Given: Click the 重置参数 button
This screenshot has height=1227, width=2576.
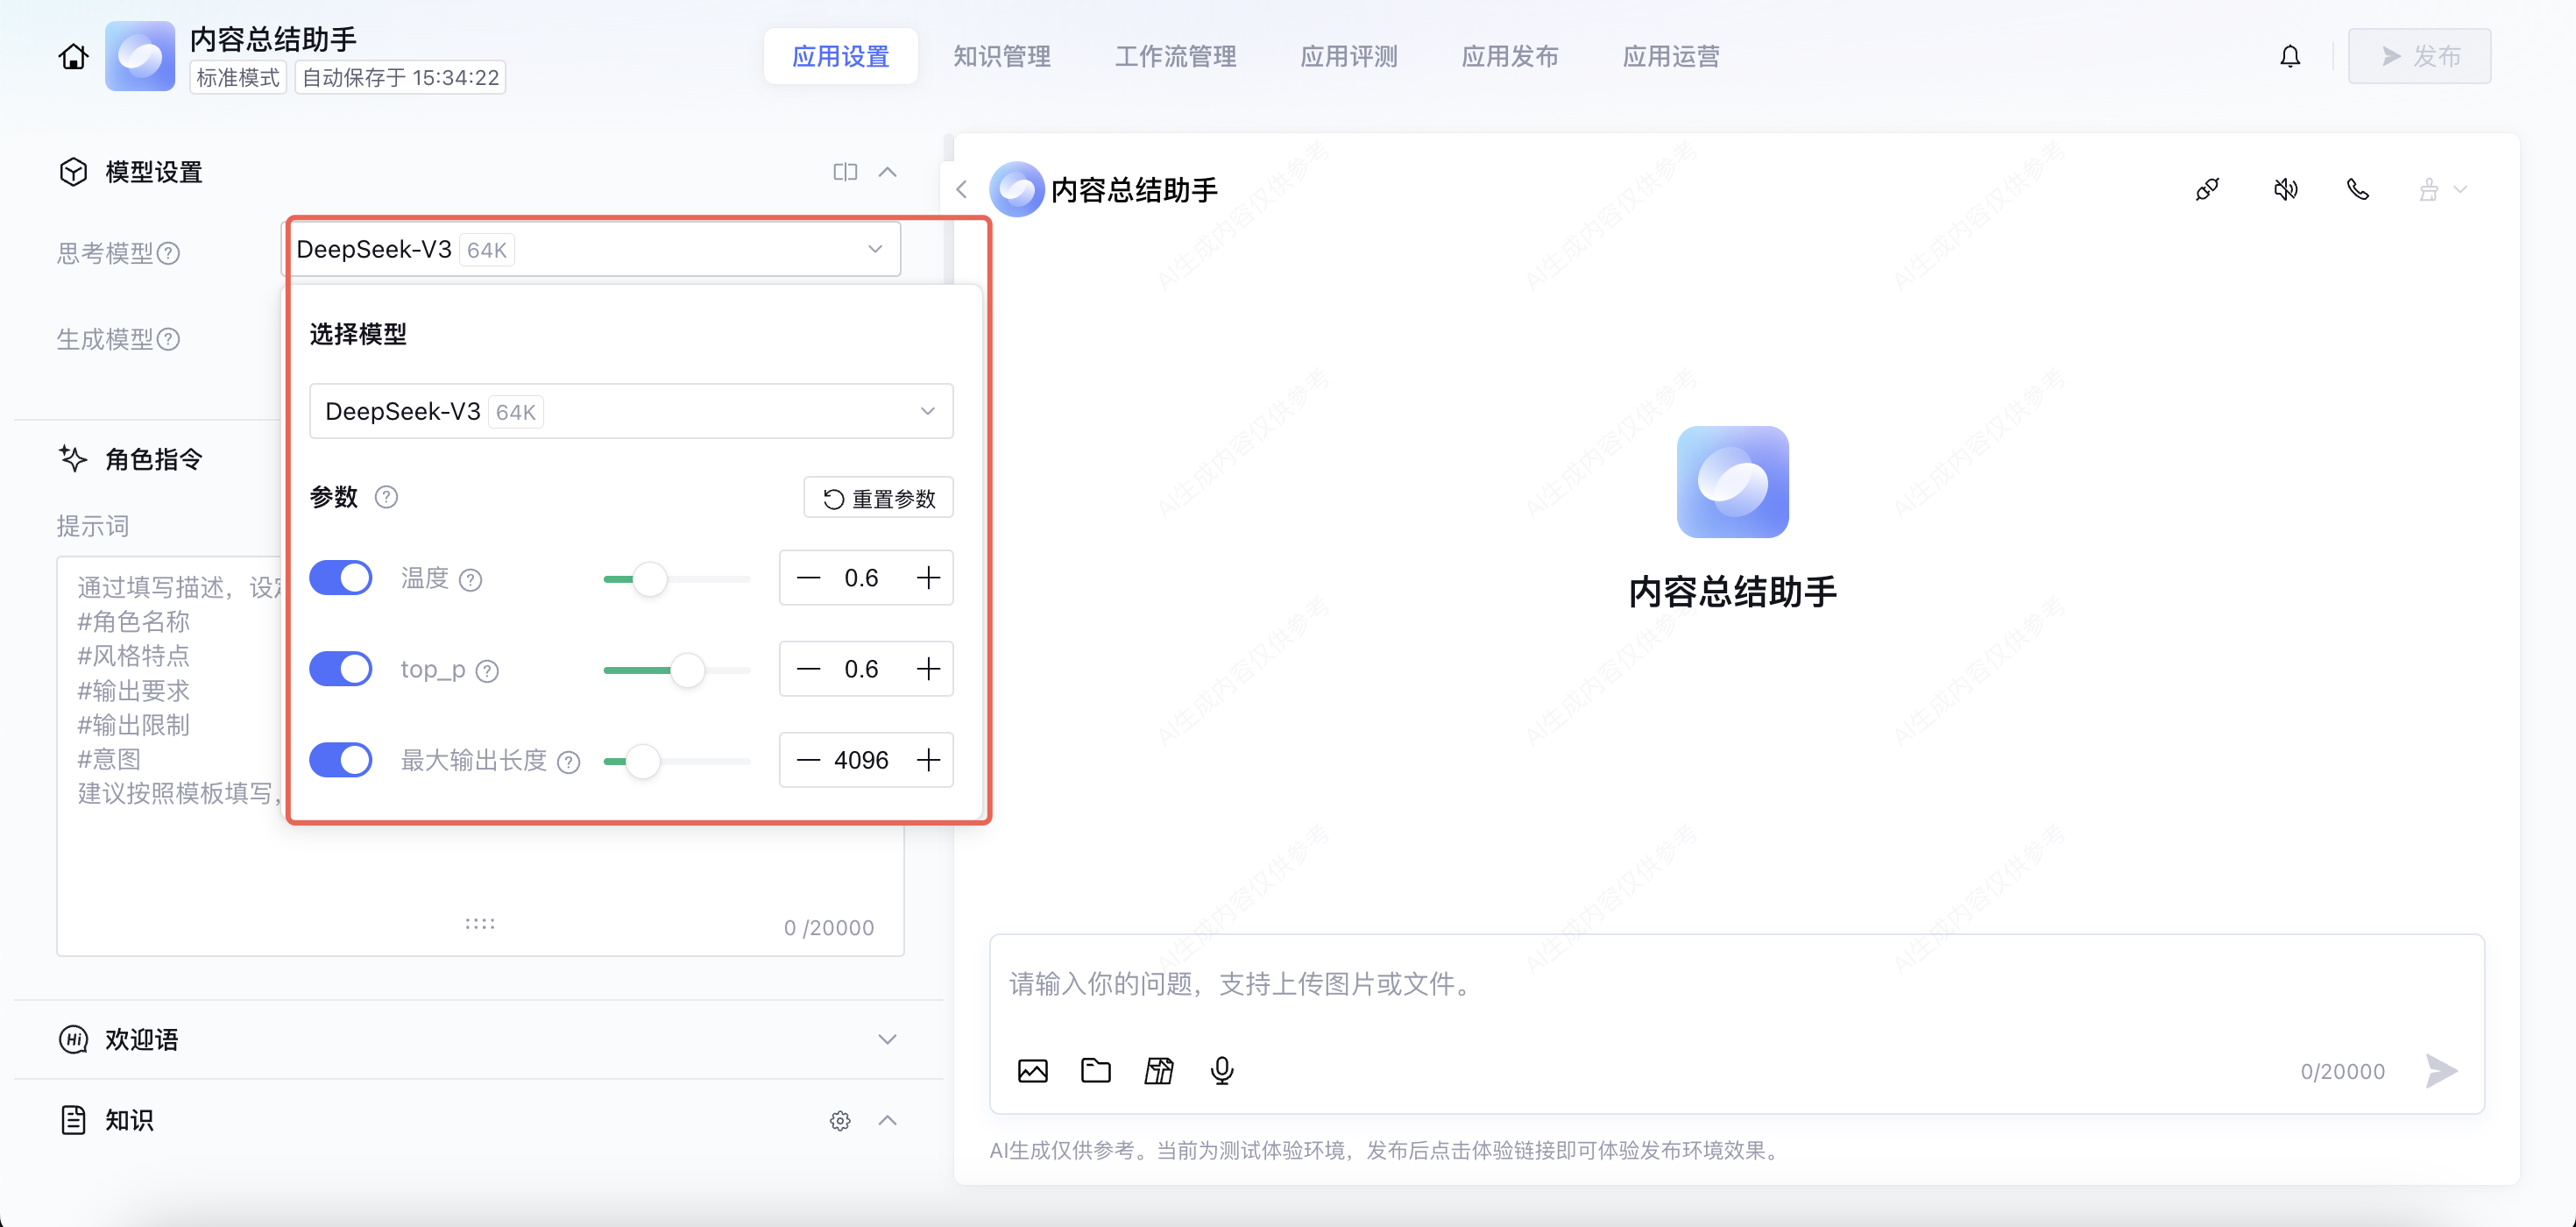Looking at the screenshot, I should click(x=878, y=498).
